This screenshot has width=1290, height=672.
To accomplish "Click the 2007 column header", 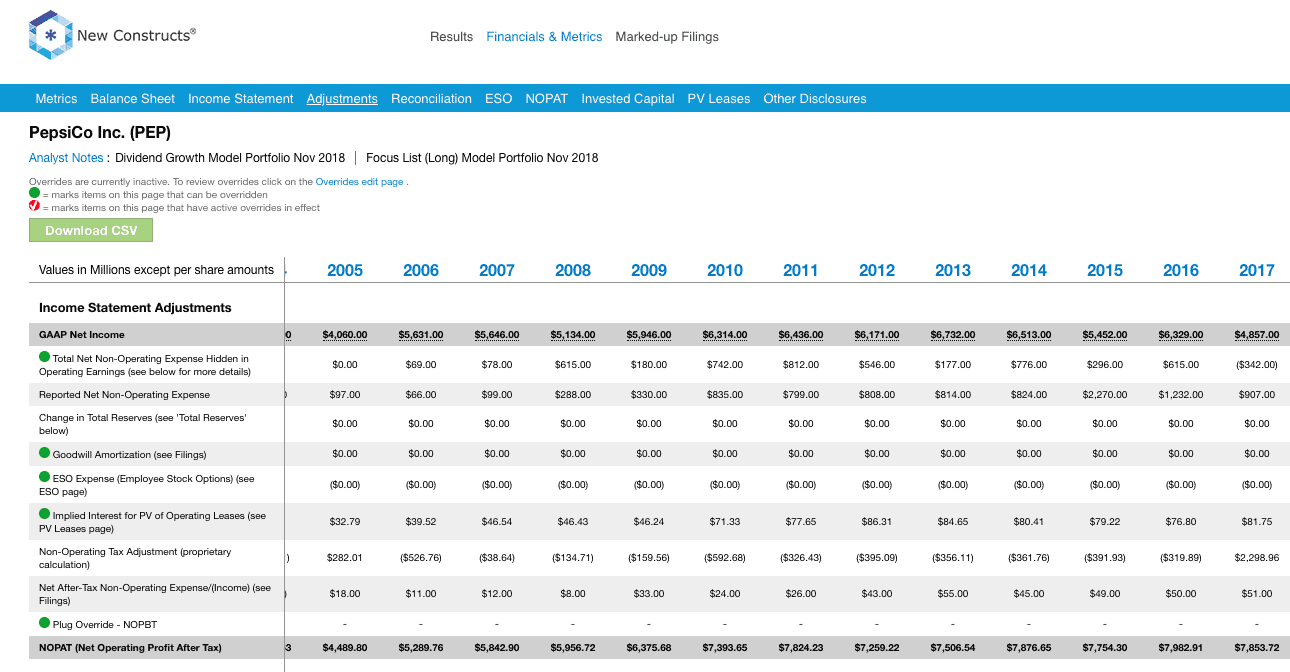I will pos(497,270).
